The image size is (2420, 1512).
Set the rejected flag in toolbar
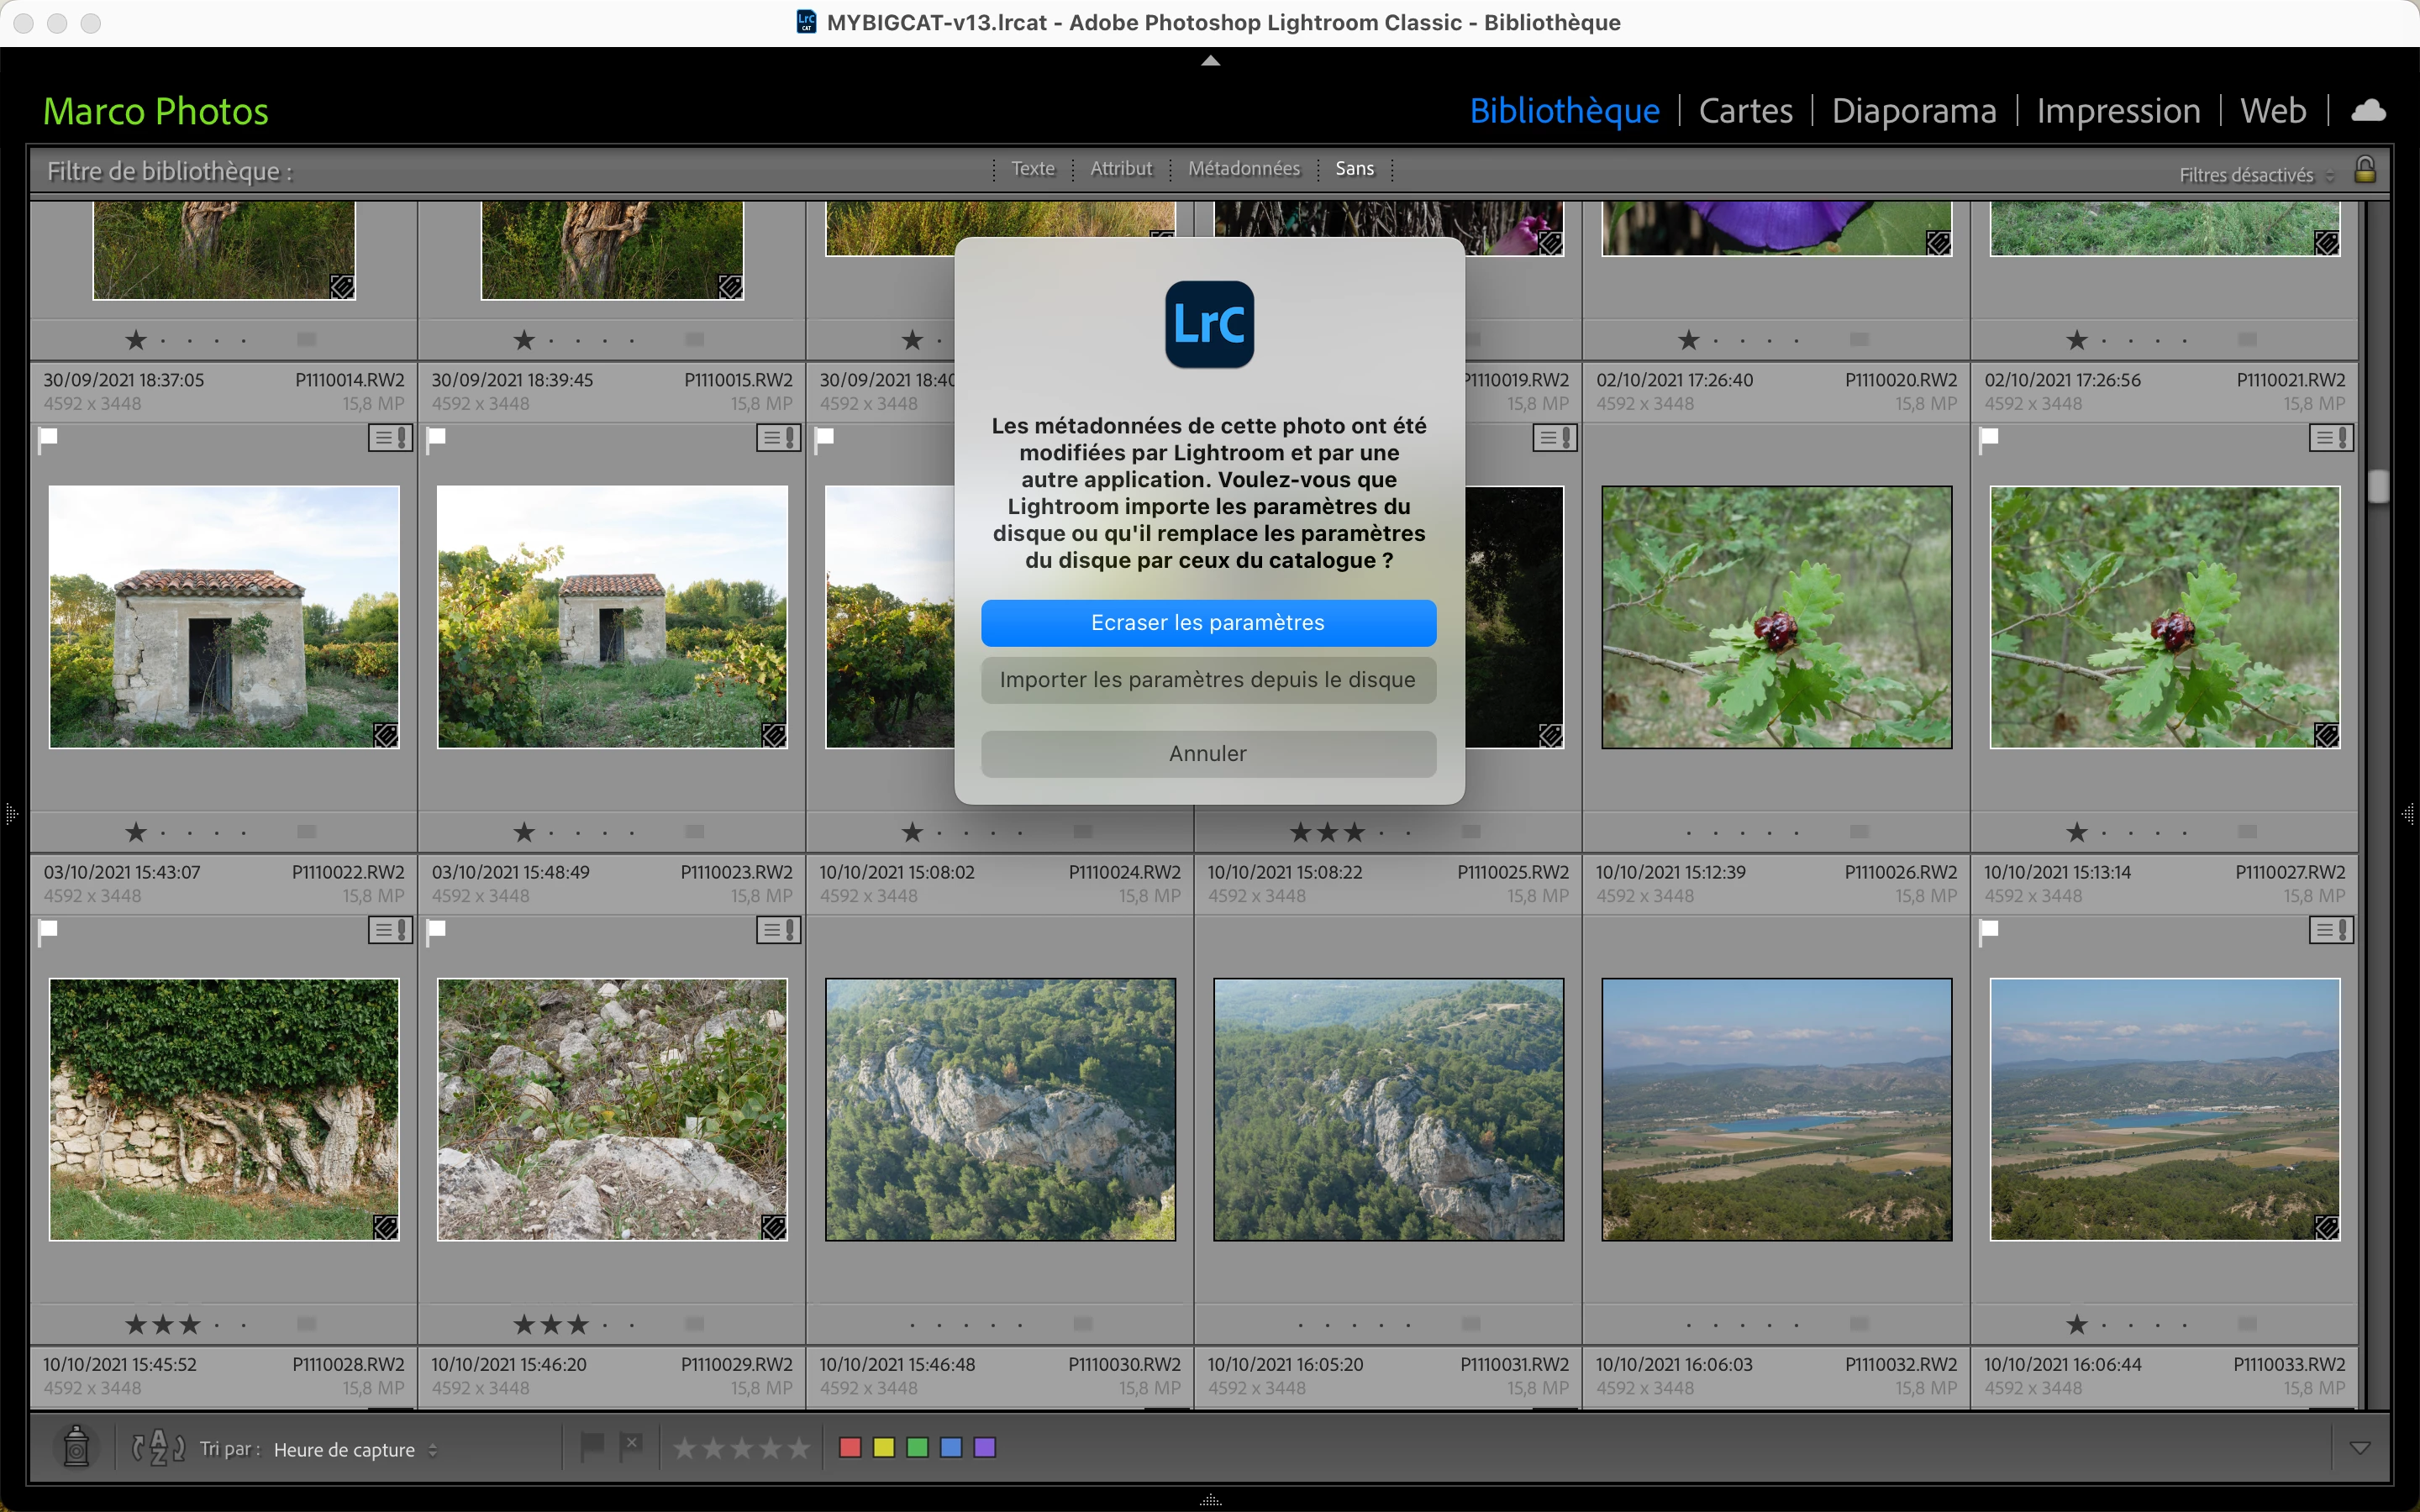[631, 1446]
